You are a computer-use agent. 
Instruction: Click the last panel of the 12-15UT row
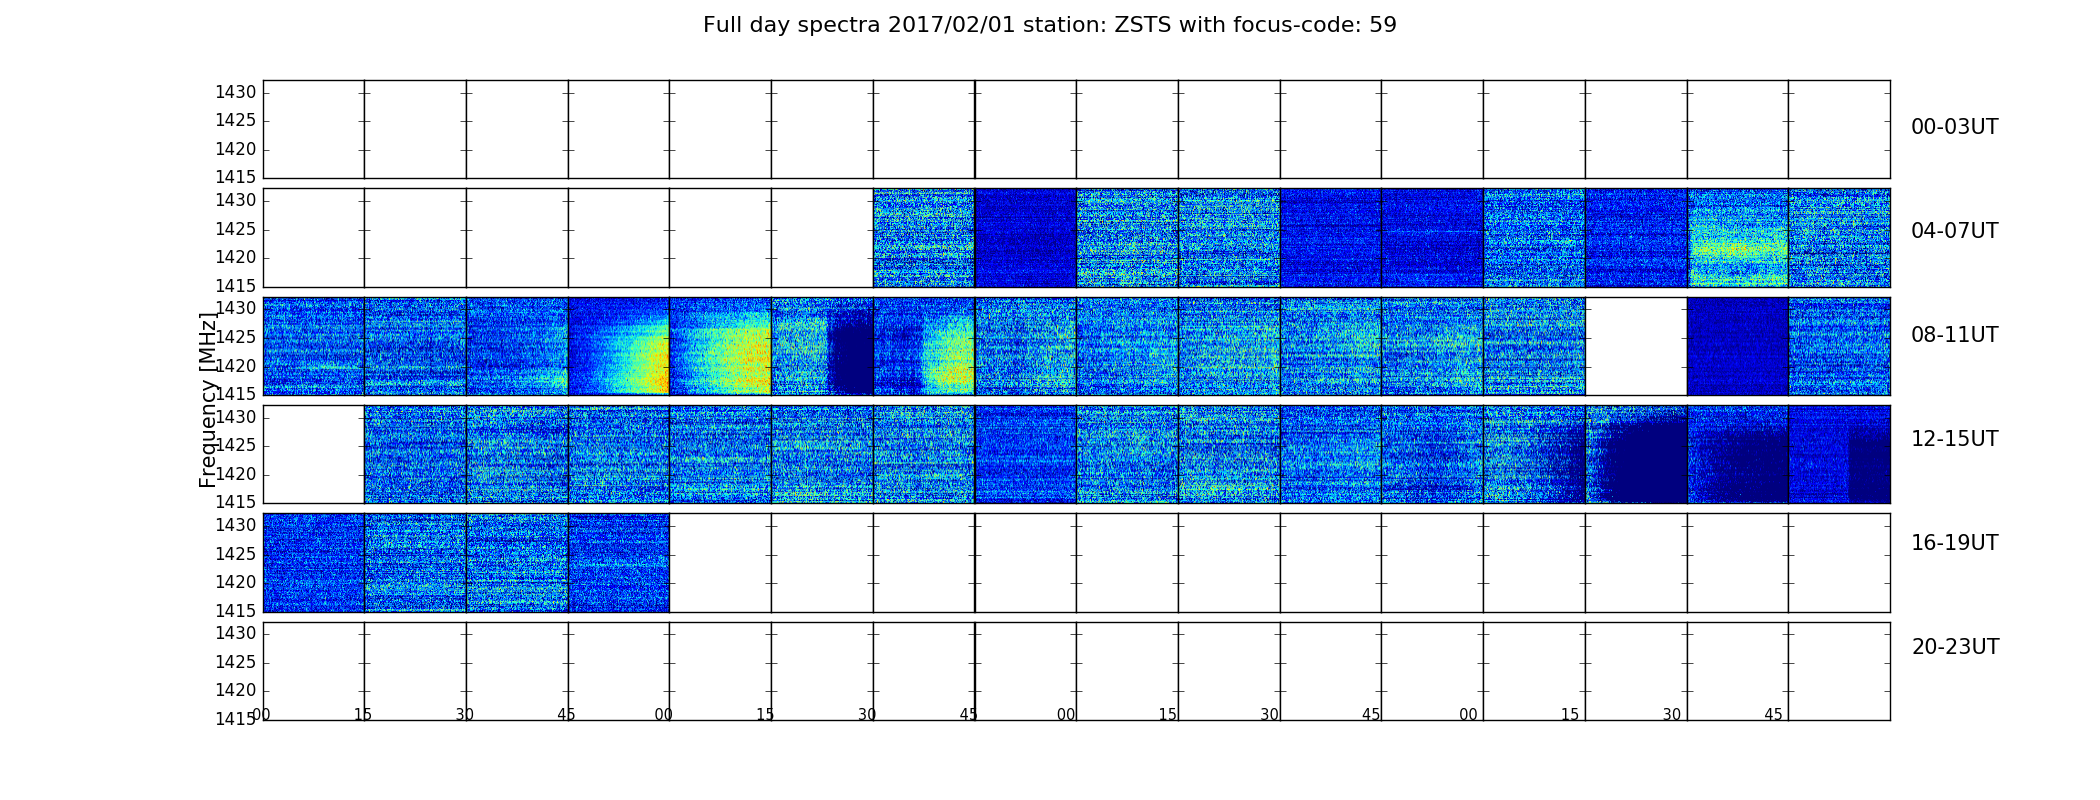1840,454
